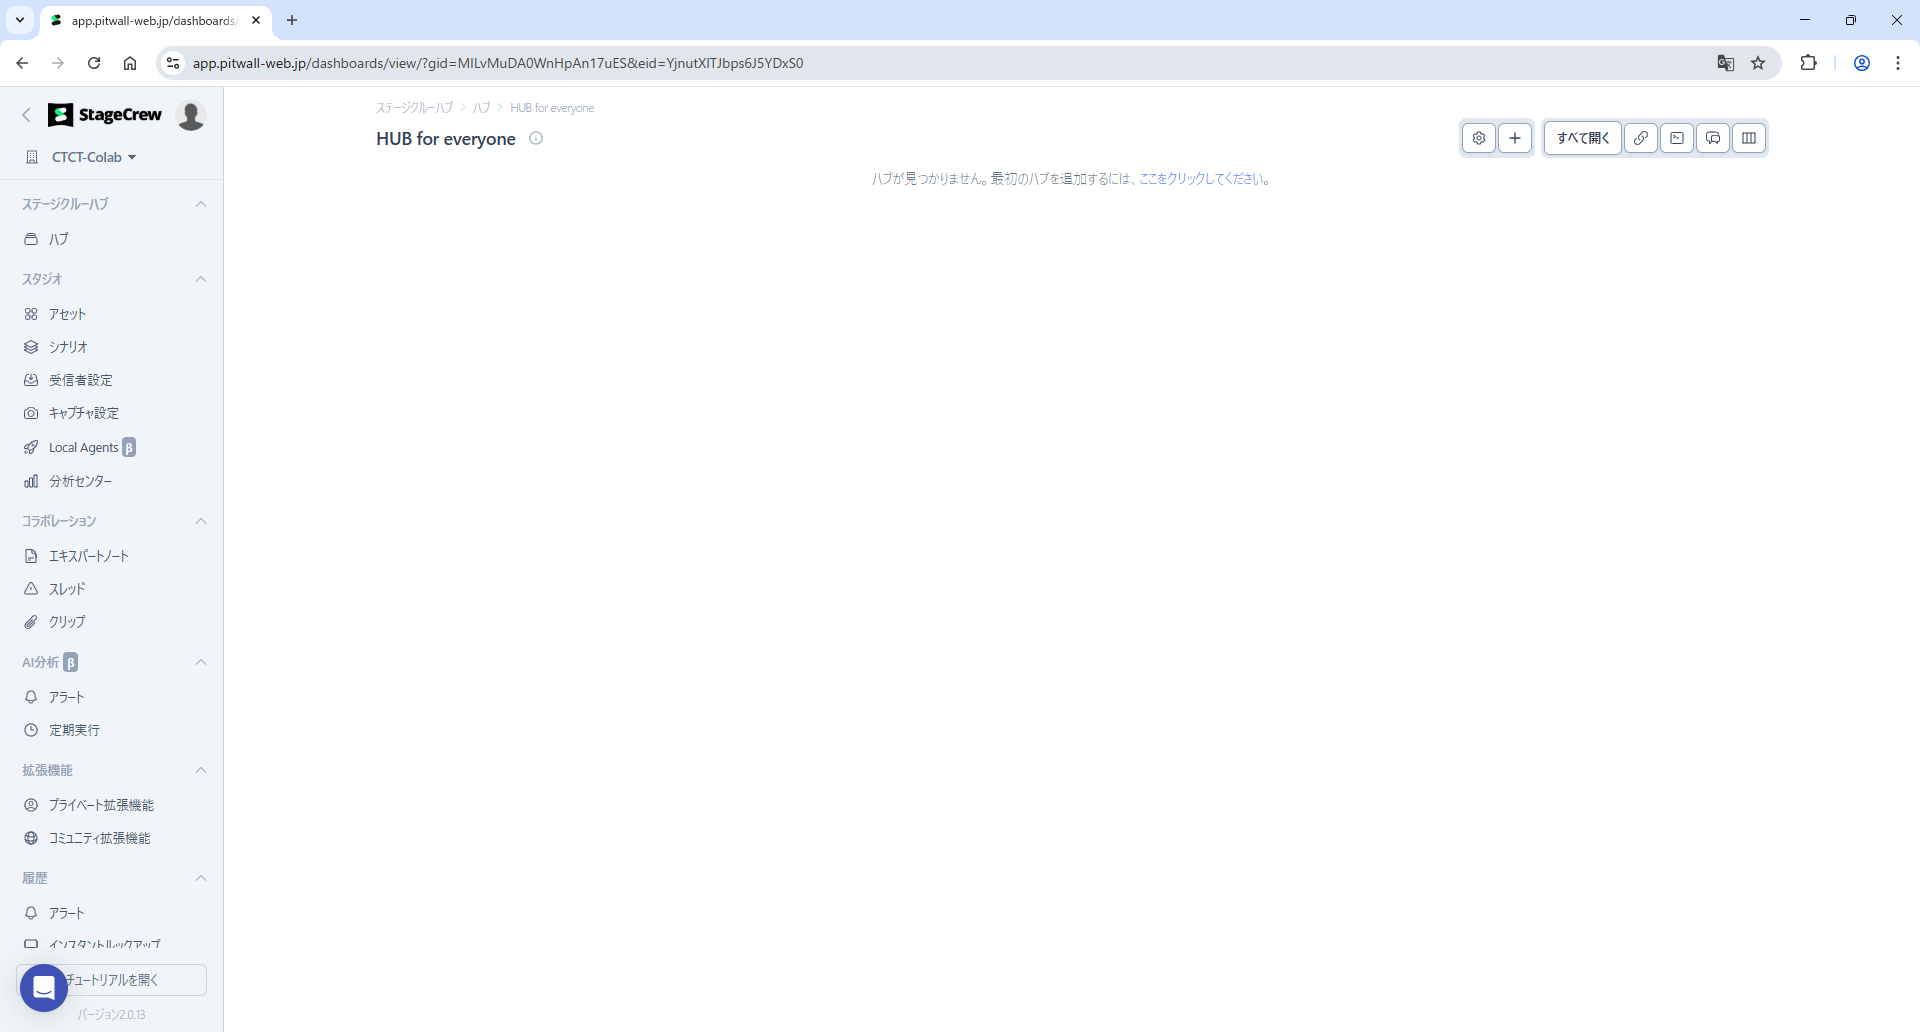Open シナリオ in the sidebar
The height and width of the screenshot is (1032, 1920).
[68, 347]
